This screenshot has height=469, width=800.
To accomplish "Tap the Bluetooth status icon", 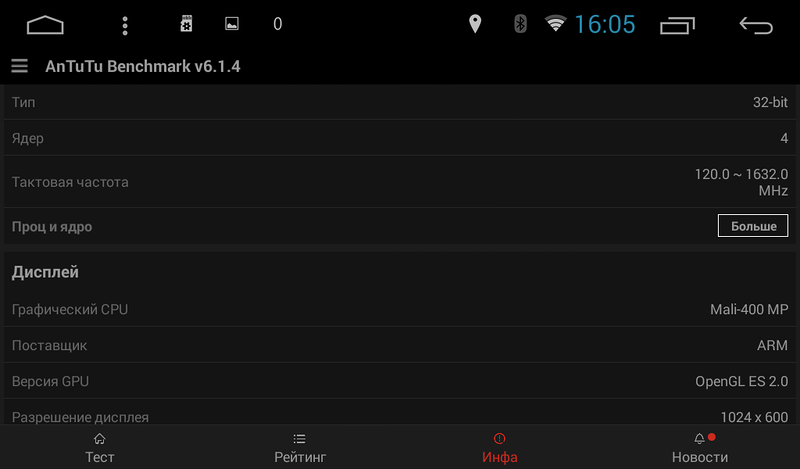I will 520,24.
